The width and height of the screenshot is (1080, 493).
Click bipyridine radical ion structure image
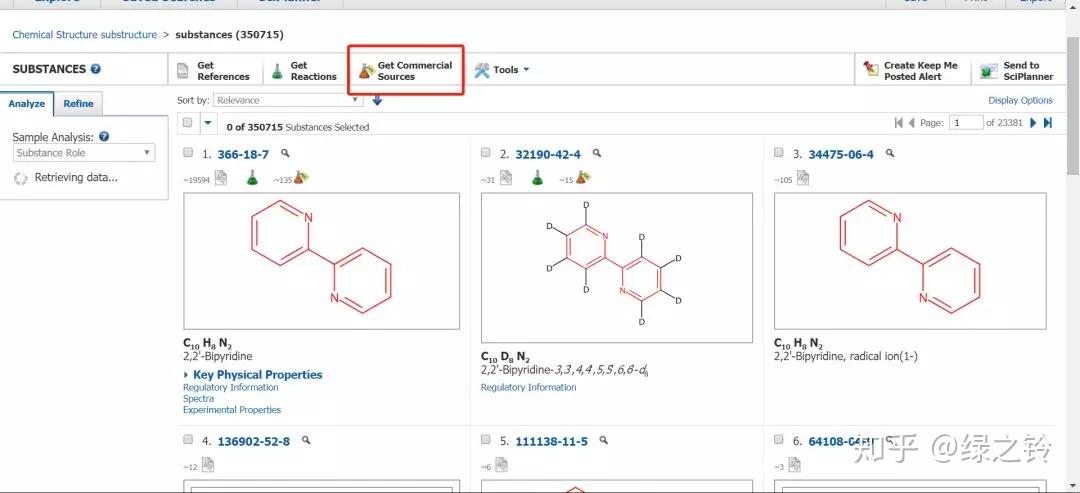910,261
